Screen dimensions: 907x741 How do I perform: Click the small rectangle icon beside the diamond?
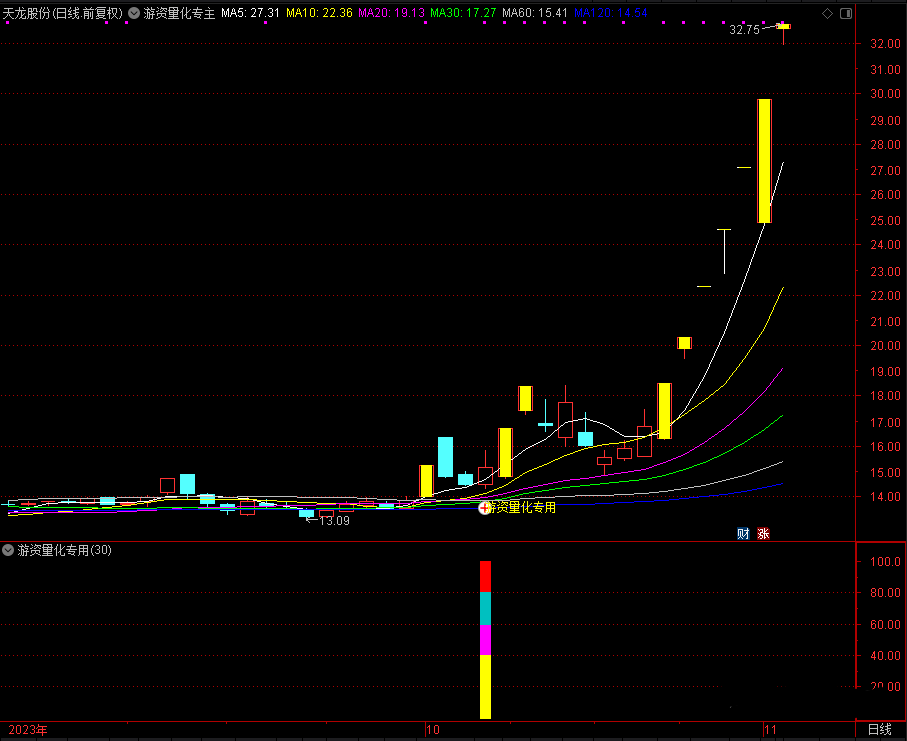(x=844, y=13)
